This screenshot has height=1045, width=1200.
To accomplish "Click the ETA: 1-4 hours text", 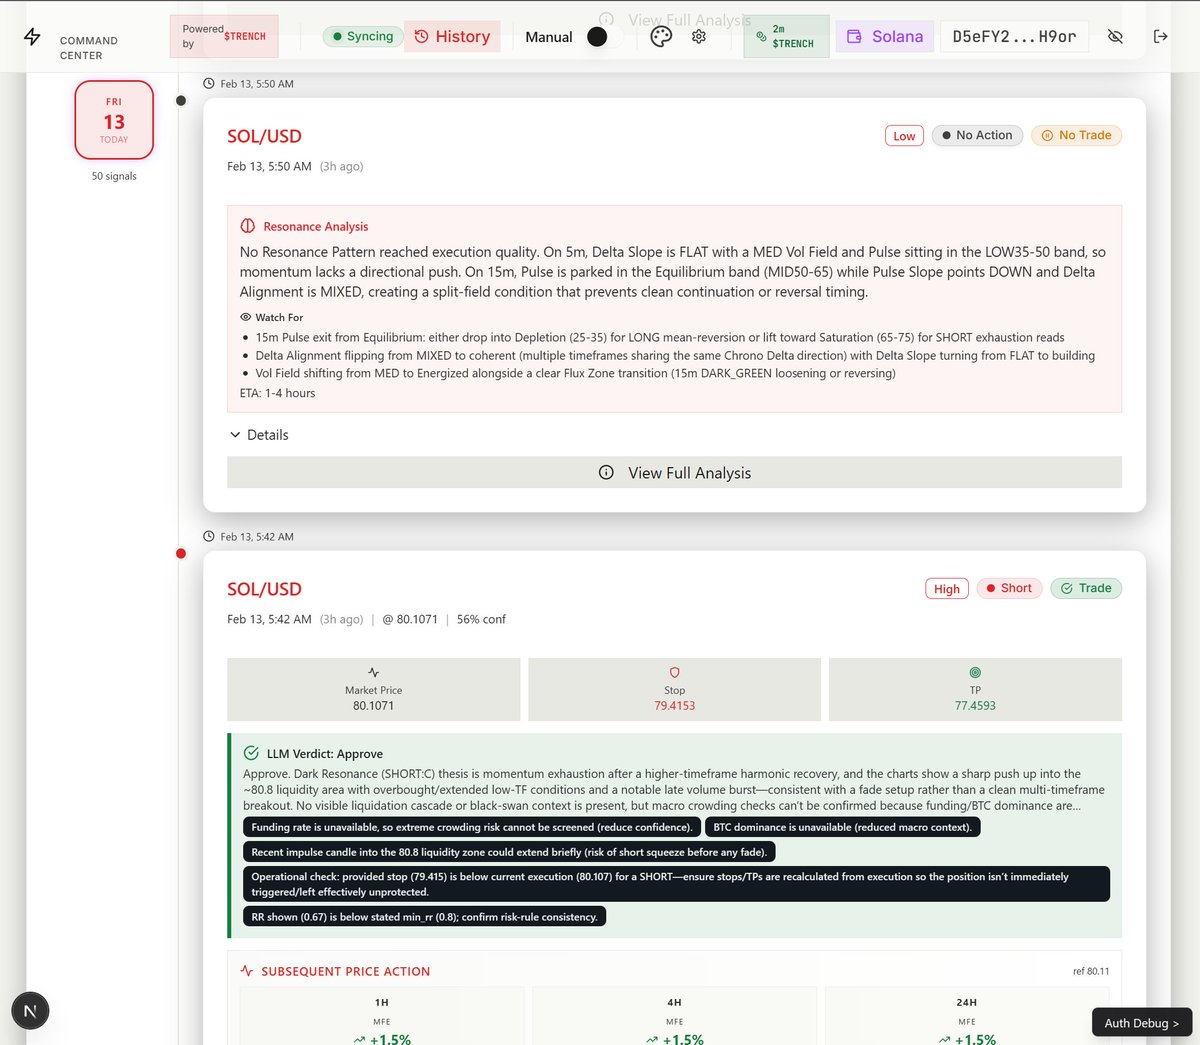I will click(277, 393).
